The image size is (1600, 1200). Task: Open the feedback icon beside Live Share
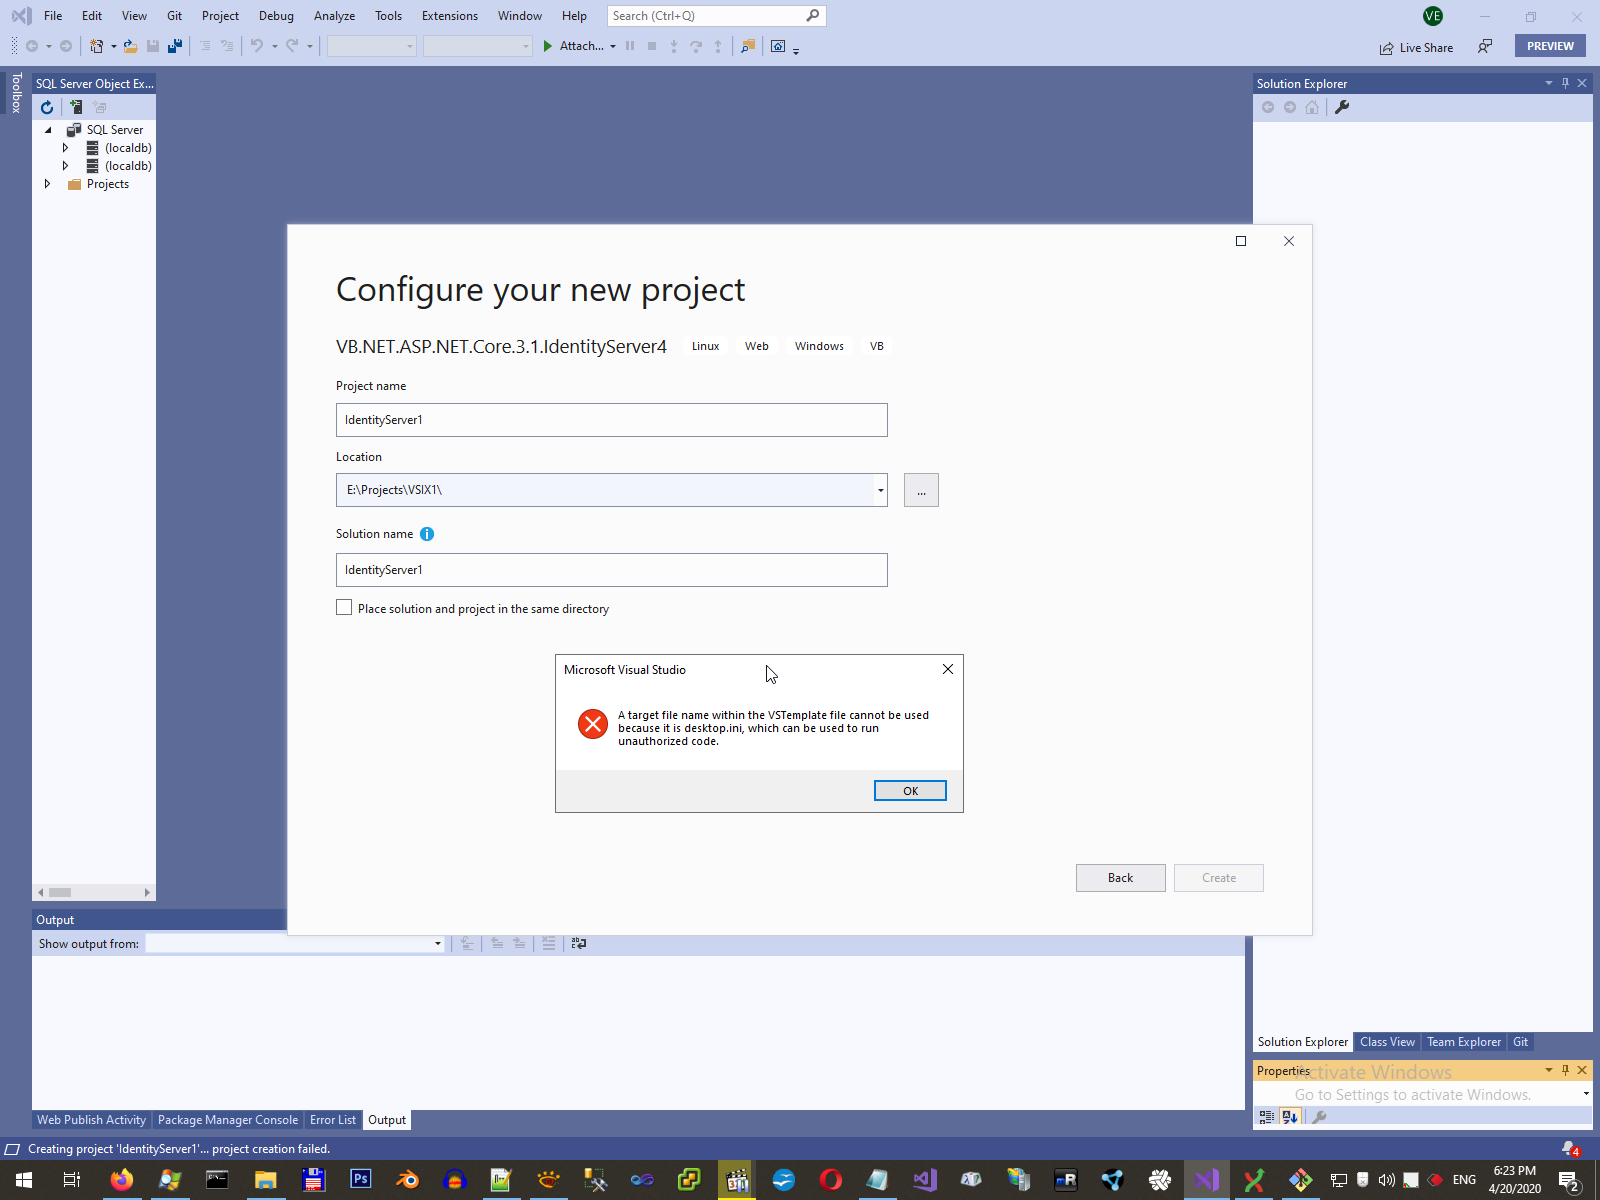point(1485,46)
